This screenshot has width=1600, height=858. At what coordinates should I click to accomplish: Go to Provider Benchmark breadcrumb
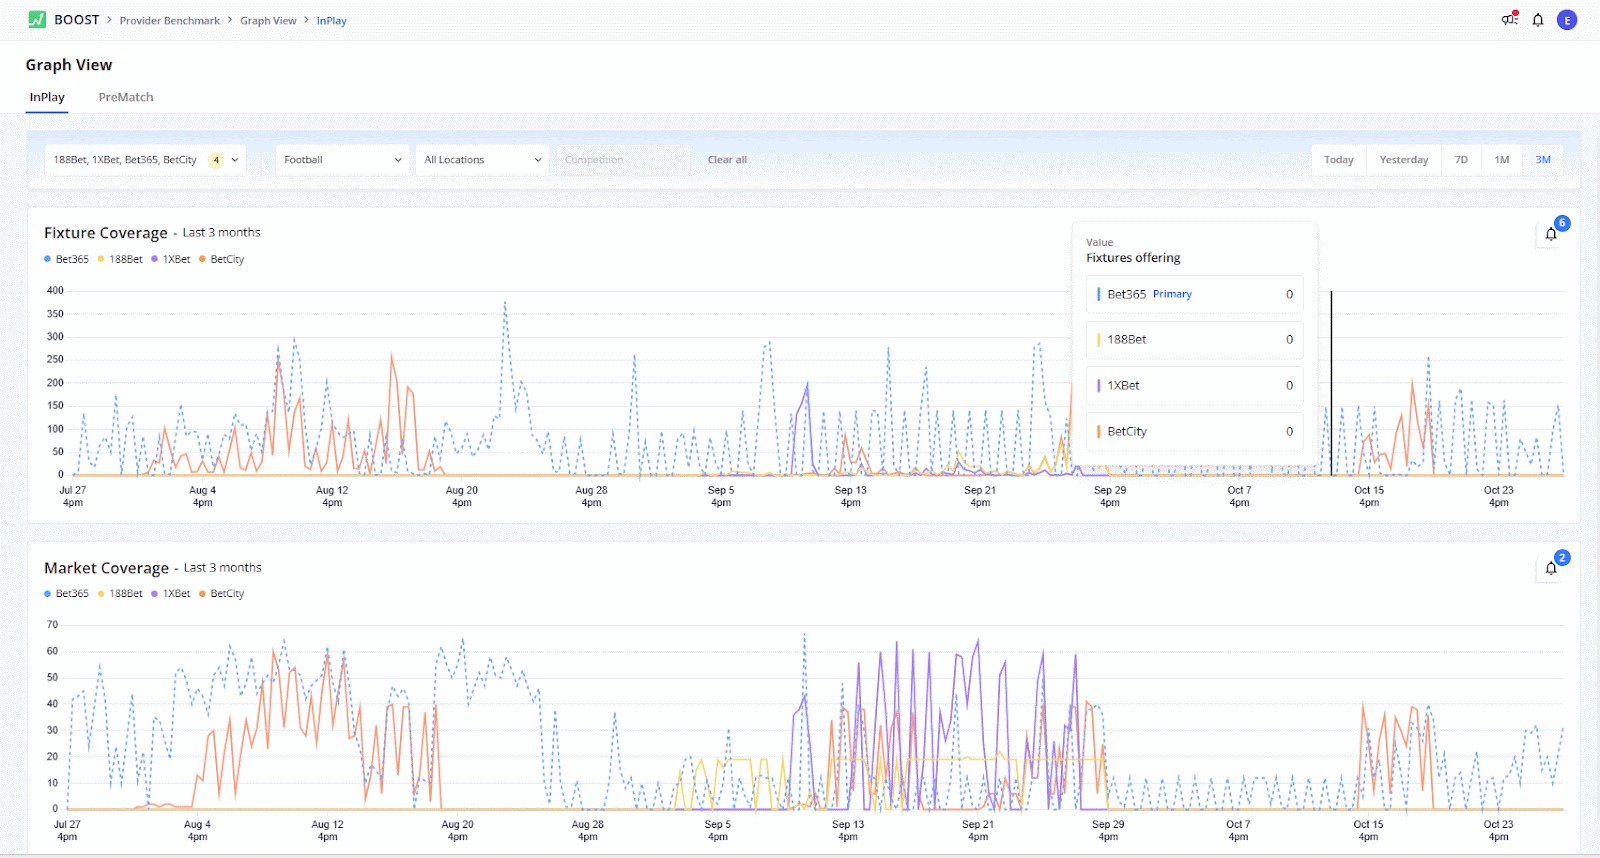(x=170, y=21)
